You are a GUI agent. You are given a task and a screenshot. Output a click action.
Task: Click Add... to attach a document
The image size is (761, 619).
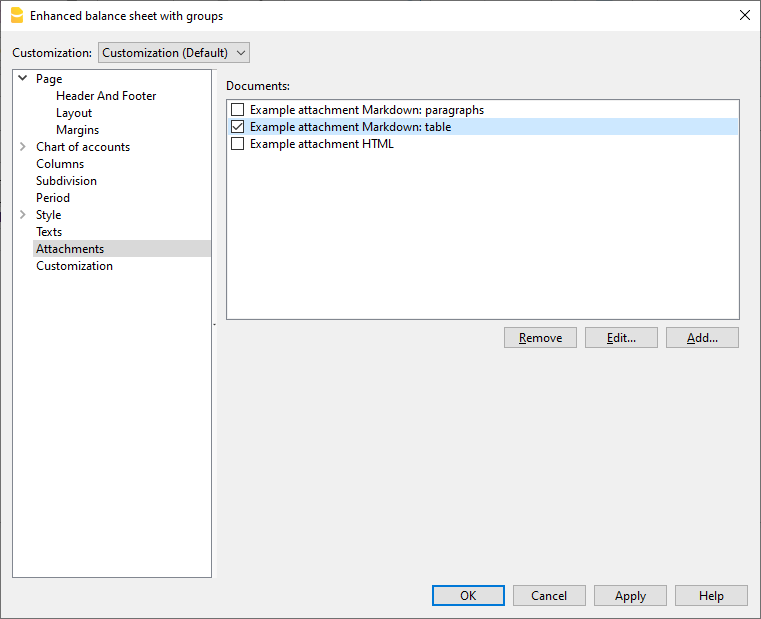click(702, 338)
